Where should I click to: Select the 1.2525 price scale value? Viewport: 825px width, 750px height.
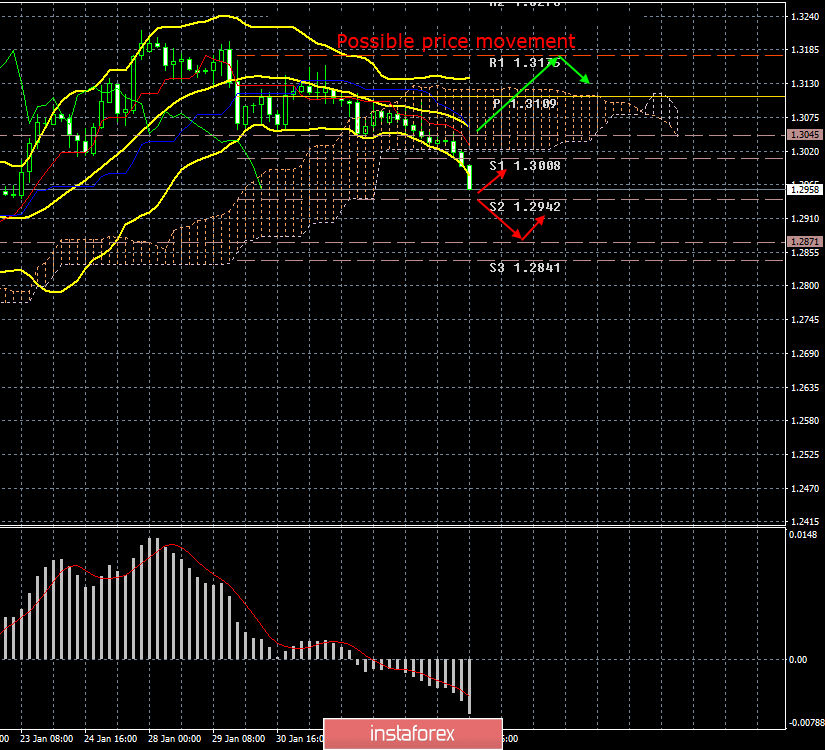805,454
